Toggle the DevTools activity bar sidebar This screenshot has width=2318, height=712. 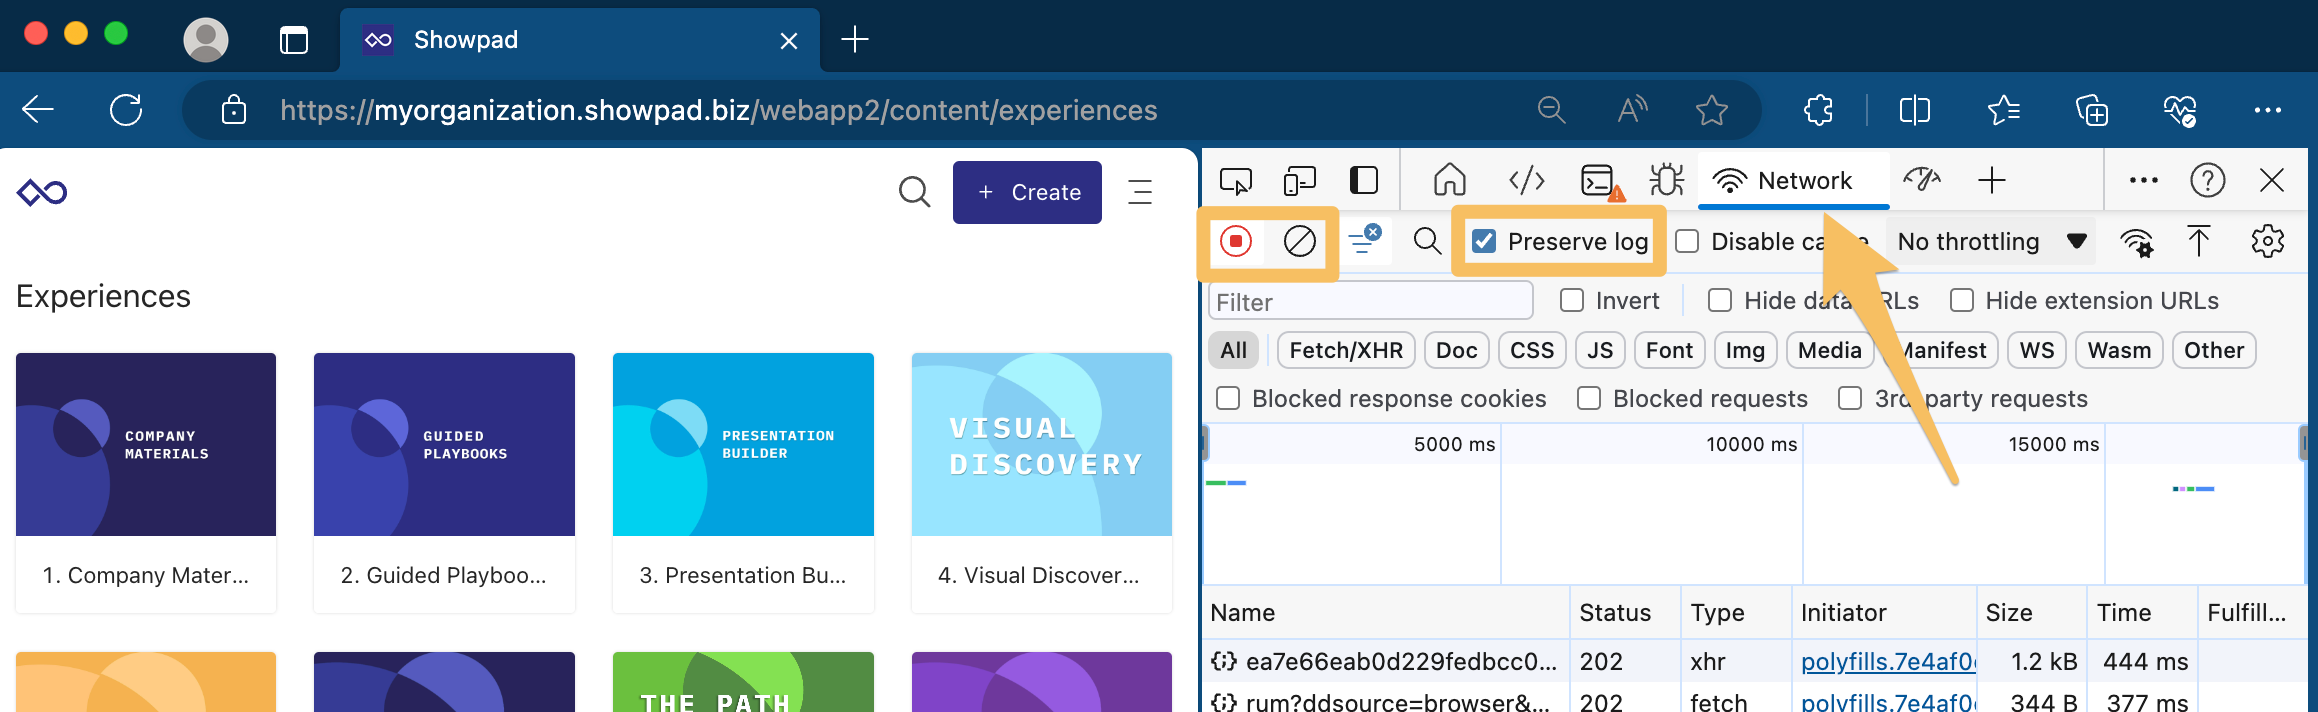click(x=1364, y=181)
